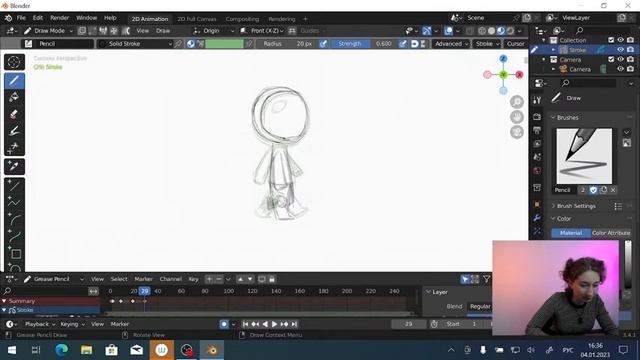The height and width of the screenshot is (360, 640).
Task: Open the Origin stroke placement dropdown
Action: point(213,31)
